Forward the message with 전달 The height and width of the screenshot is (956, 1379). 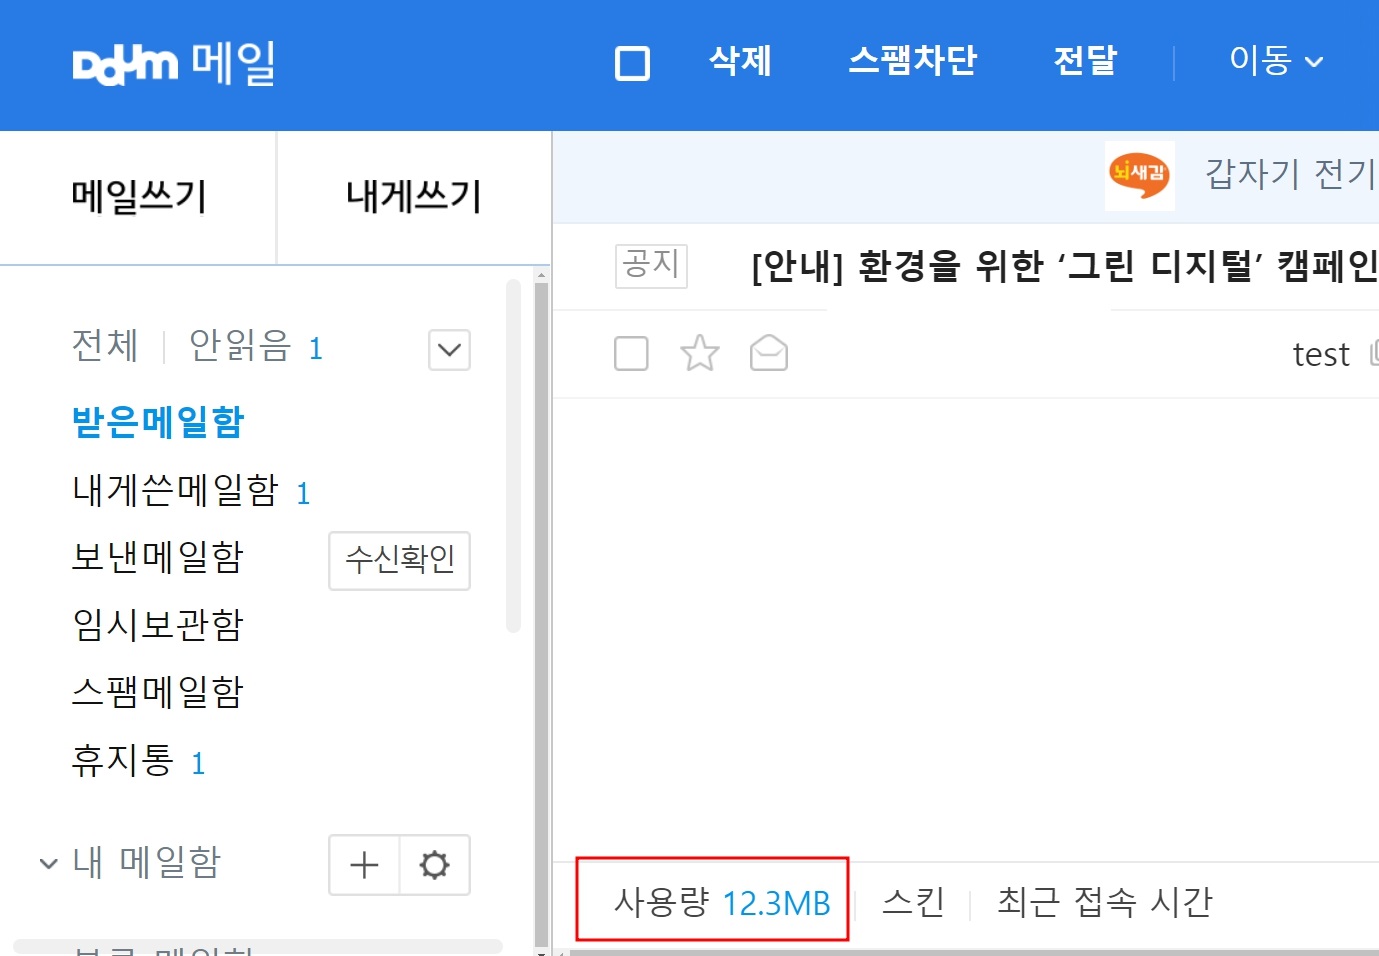(x=1085, y=62)
